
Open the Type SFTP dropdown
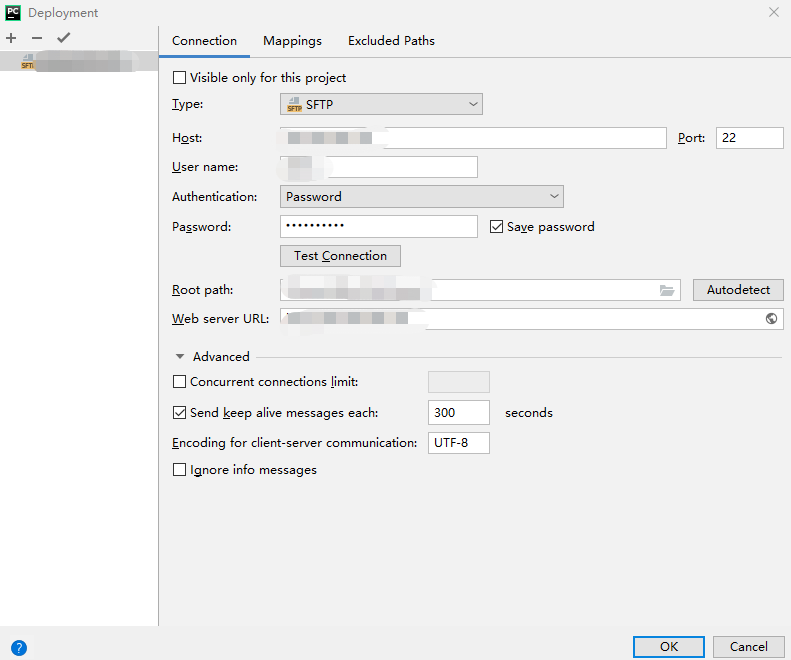click(x=381, y=104)
